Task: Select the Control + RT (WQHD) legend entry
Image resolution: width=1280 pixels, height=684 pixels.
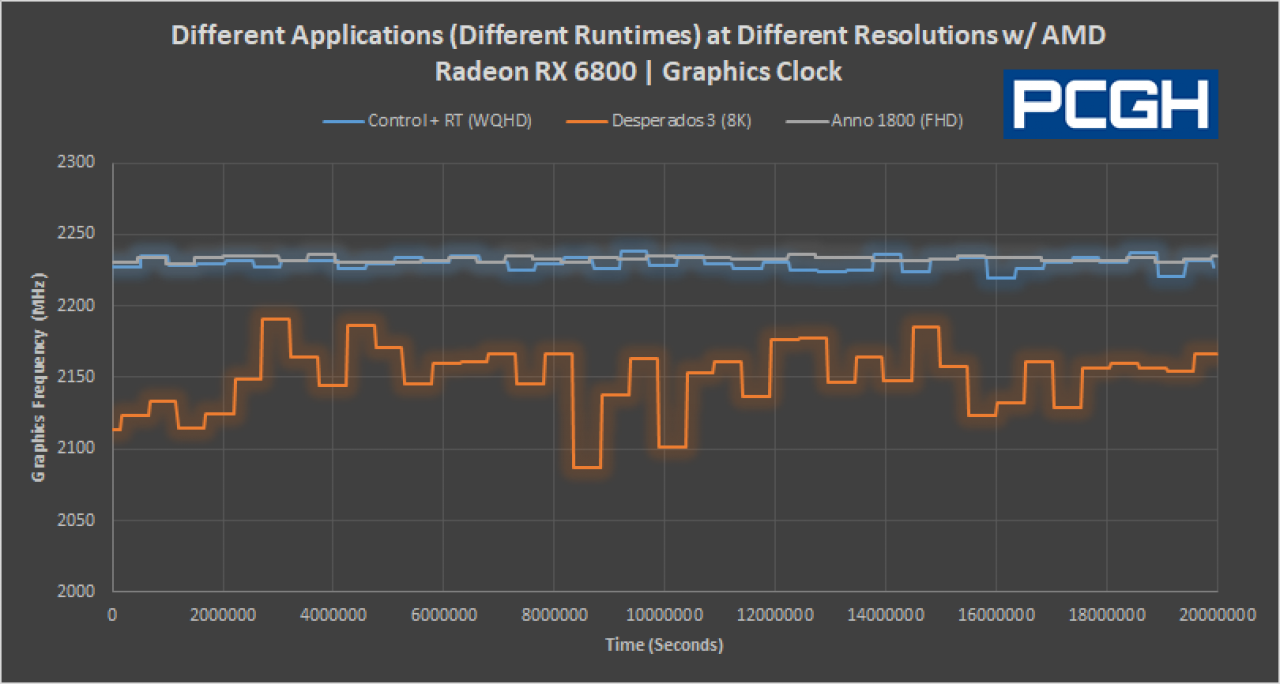Action: (427, 121)
